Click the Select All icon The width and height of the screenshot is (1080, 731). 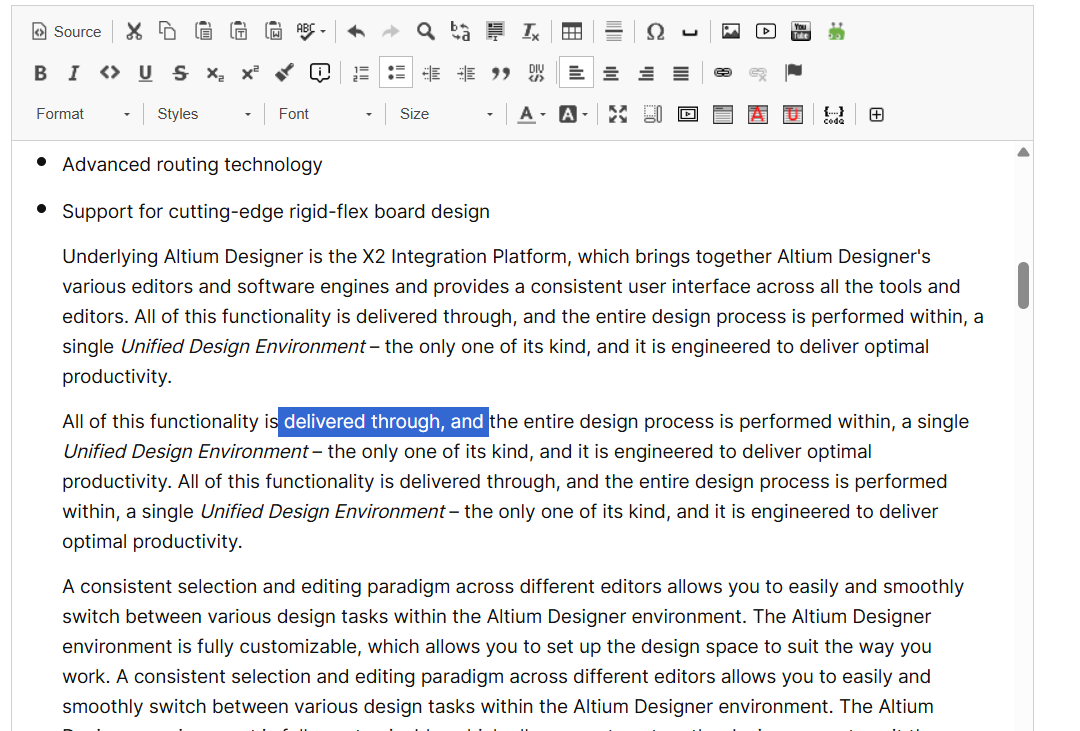coord(495,32)
